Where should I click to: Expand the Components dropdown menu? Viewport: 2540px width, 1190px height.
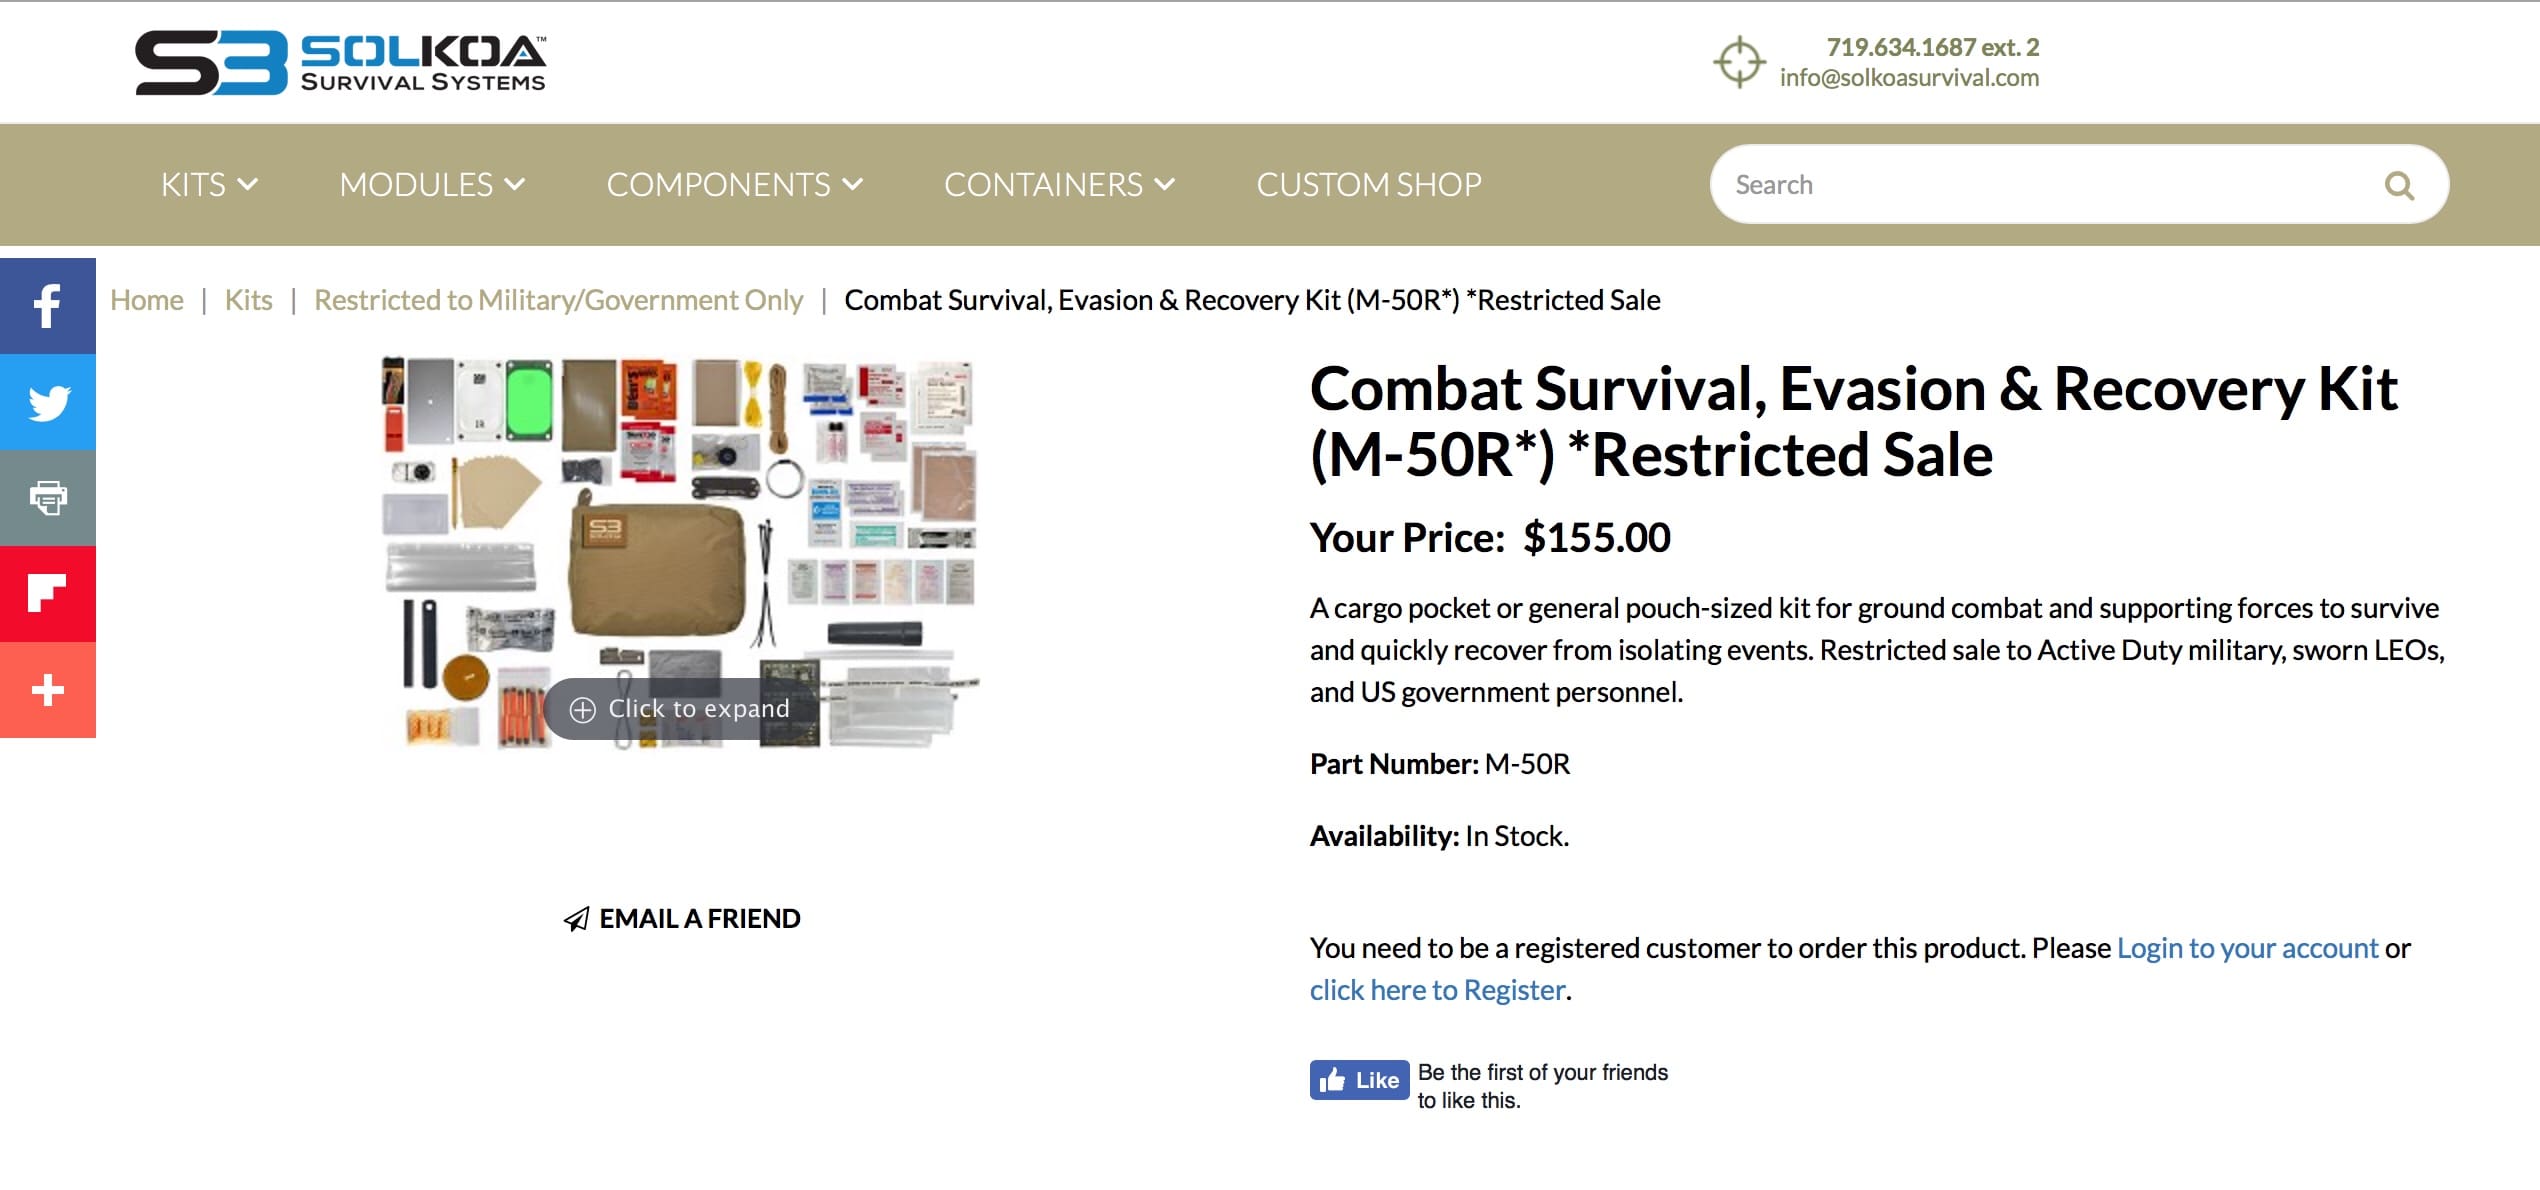coord(734,185)
